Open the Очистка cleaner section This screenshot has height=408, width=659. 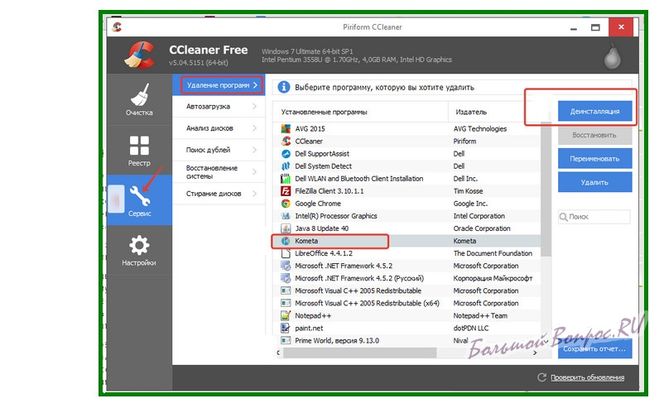tap(139, 100)
